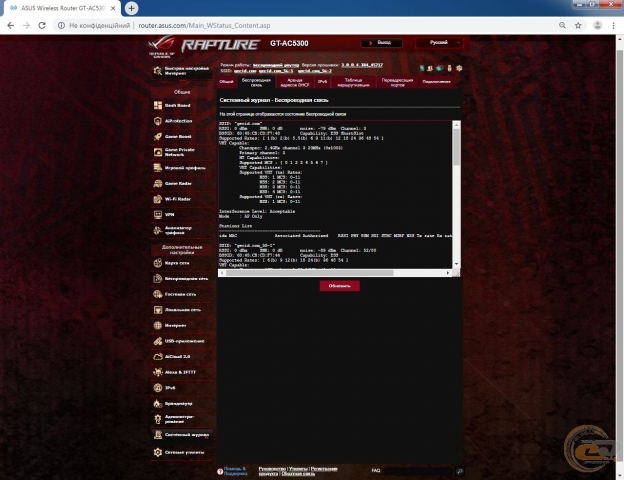Screen dimensions: 624x480
Task: Switch to the Аренда адресов DHCP tab
Action: coord(294,82)
